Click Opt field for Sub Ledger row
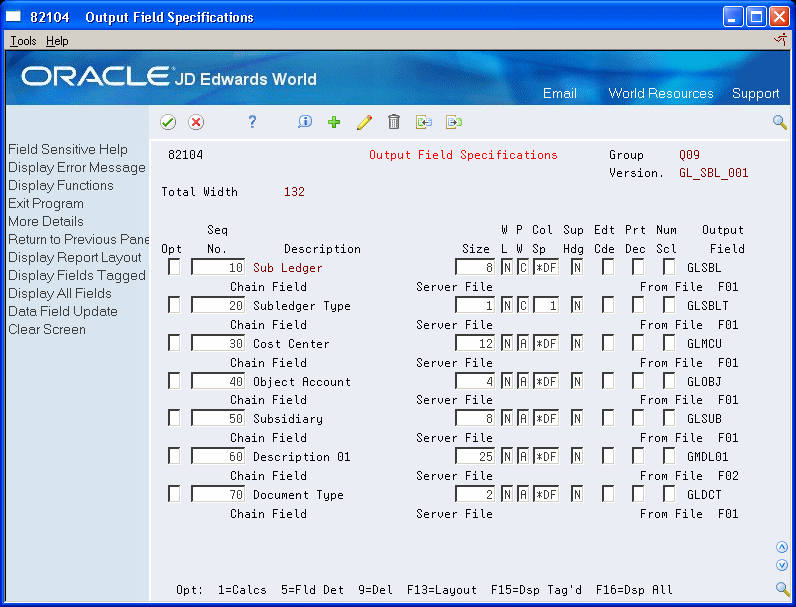This screenshot has width=796, height=607. pyautogui.click(x=174, y=267)
